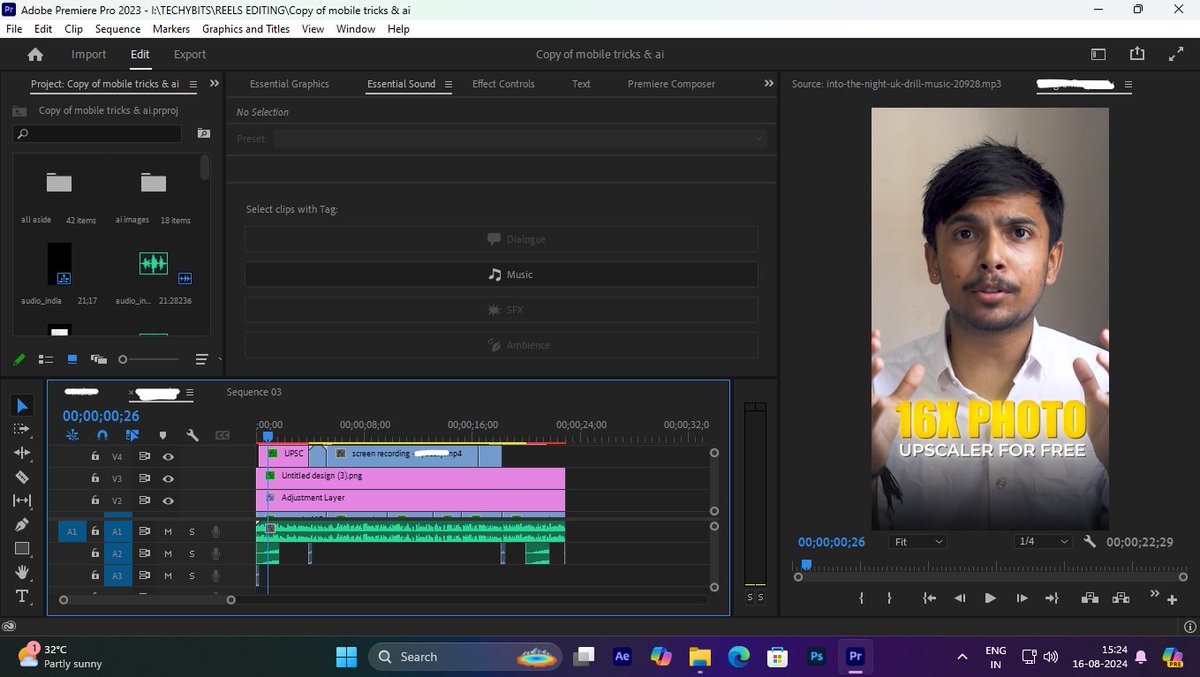Switch to Import workspace
This screenshot has width=1200, height=677.
click(x=88, y=54)
